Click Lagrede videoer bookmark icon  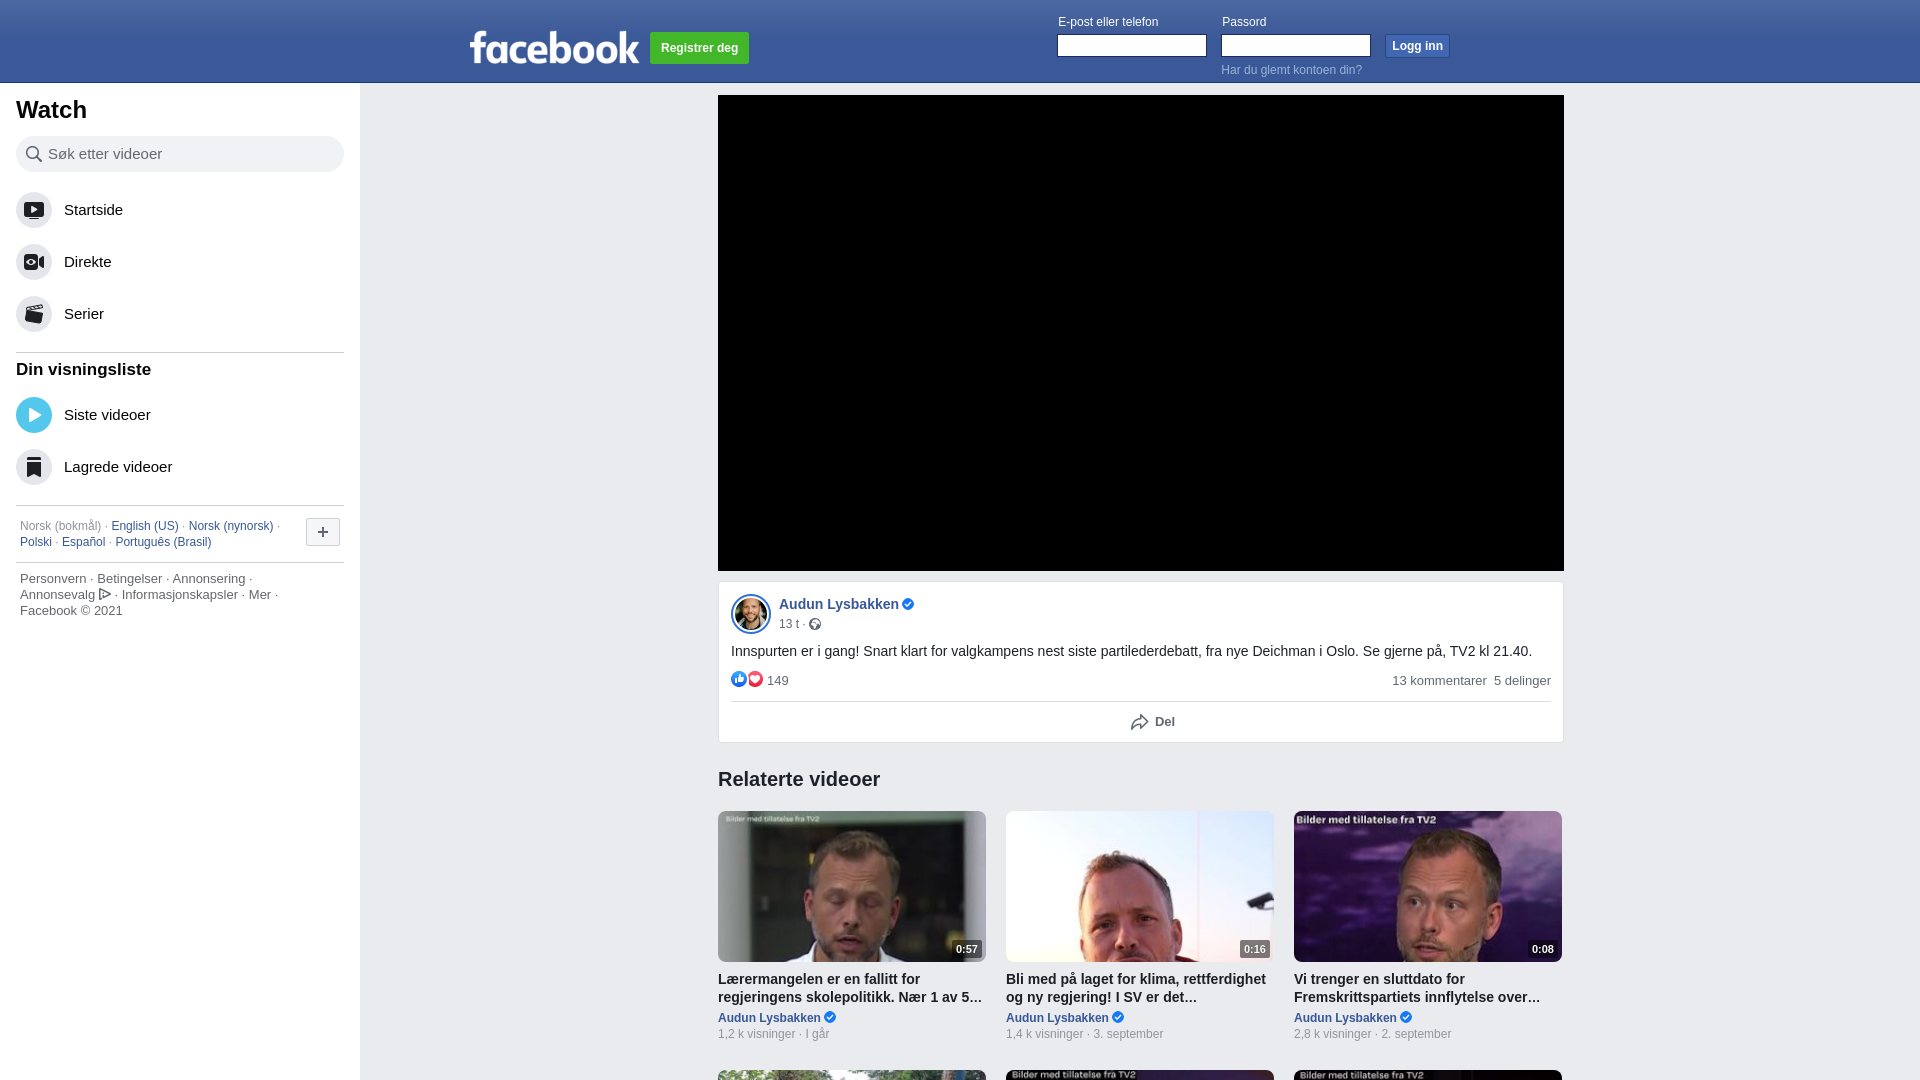click(x=34, y=467)
